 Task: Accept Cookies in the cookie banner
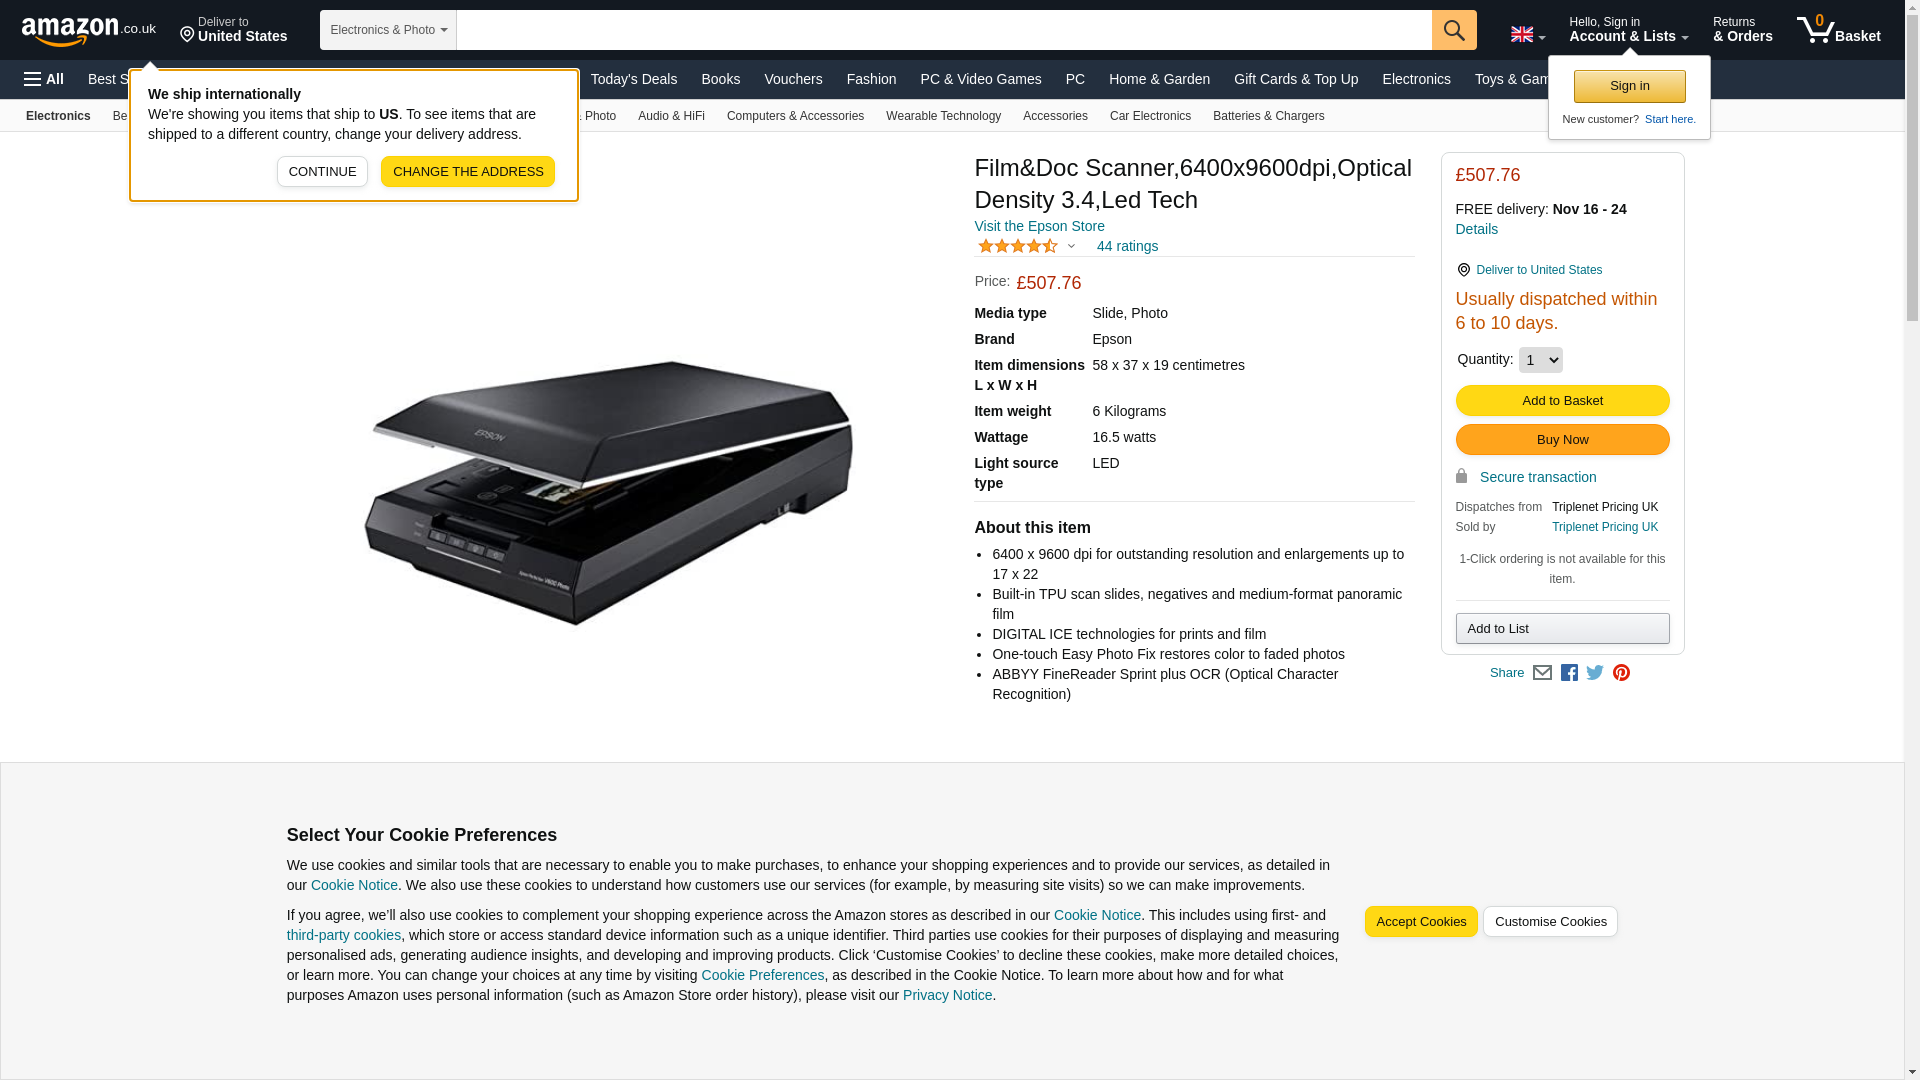tap(1421, 922)
